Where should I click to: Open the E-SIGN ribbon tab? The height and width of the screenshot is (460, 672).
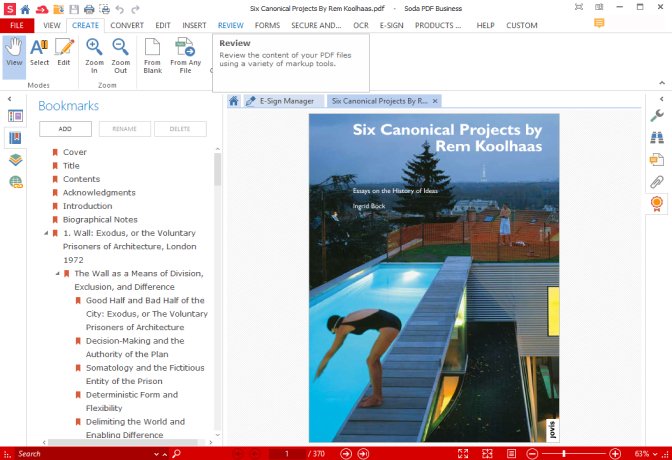[391, 25]
